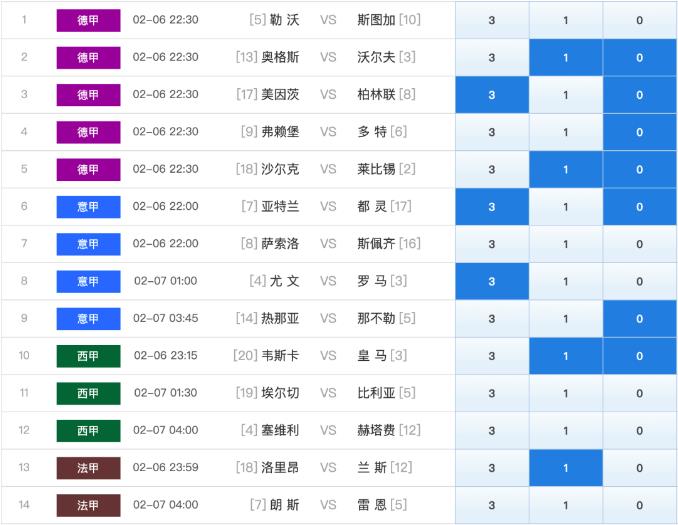Deselect 3 for 尤文 vs 罗马
The width and height of the screenshot is (678, 525).
point(492,281)
